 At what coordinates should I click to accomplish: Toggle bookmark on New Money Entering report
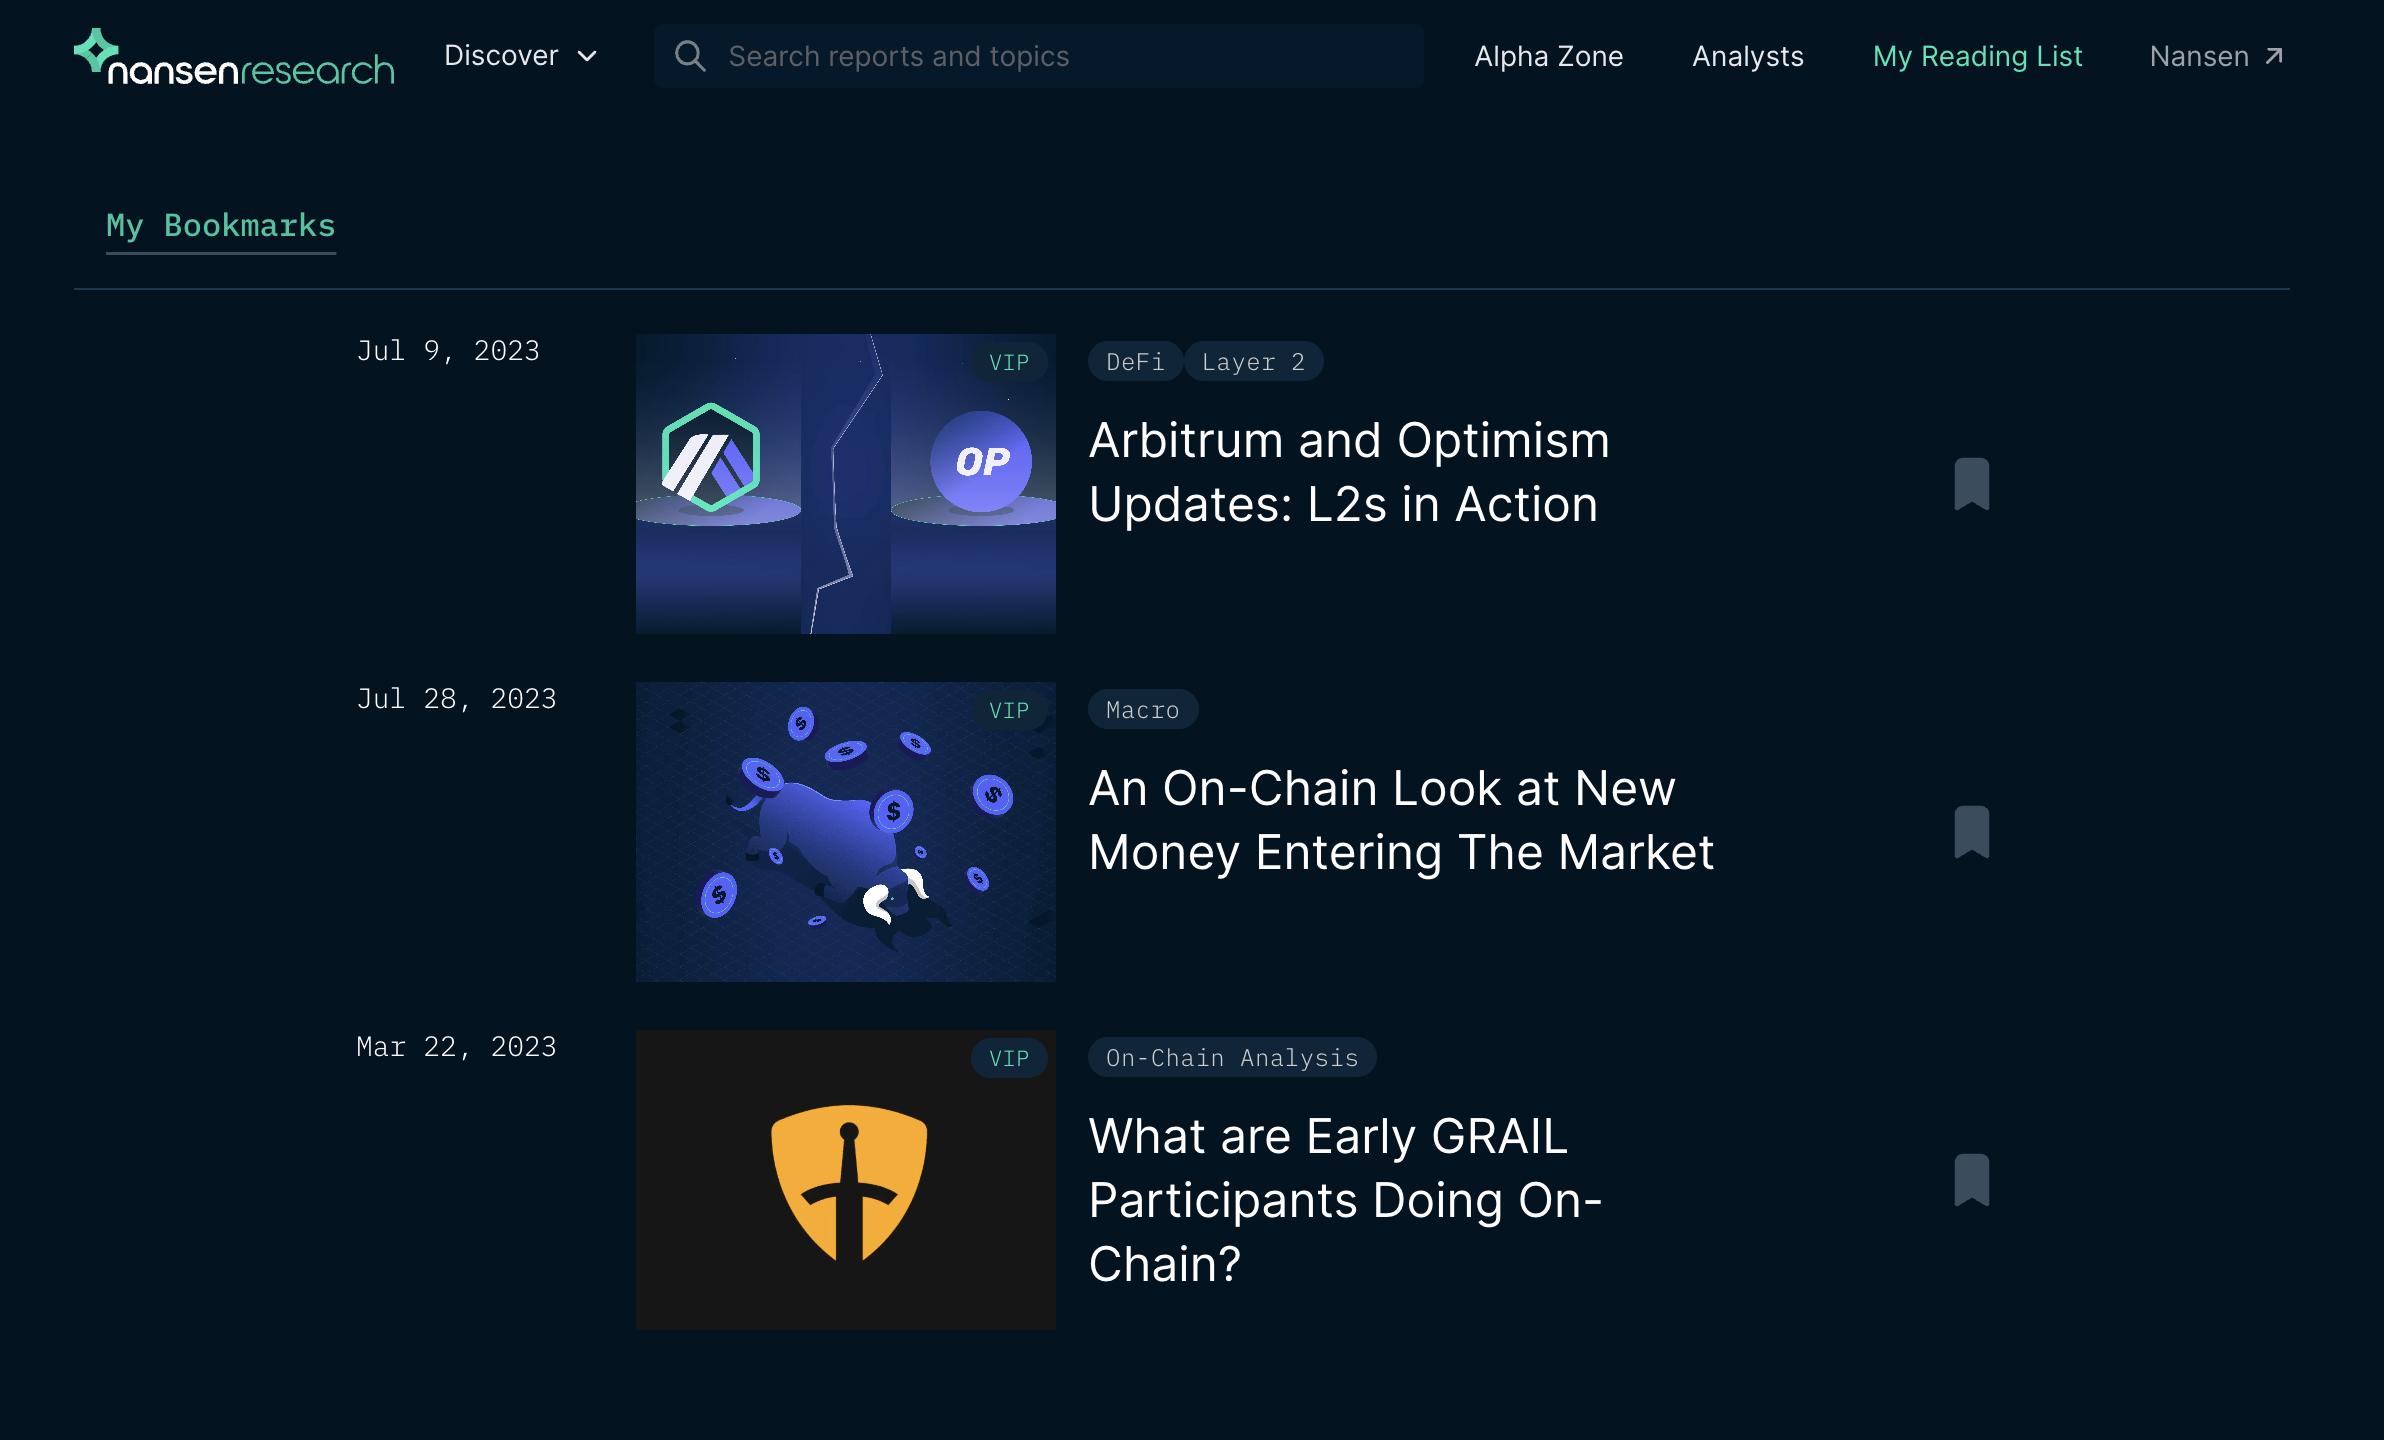point(1971,832)
